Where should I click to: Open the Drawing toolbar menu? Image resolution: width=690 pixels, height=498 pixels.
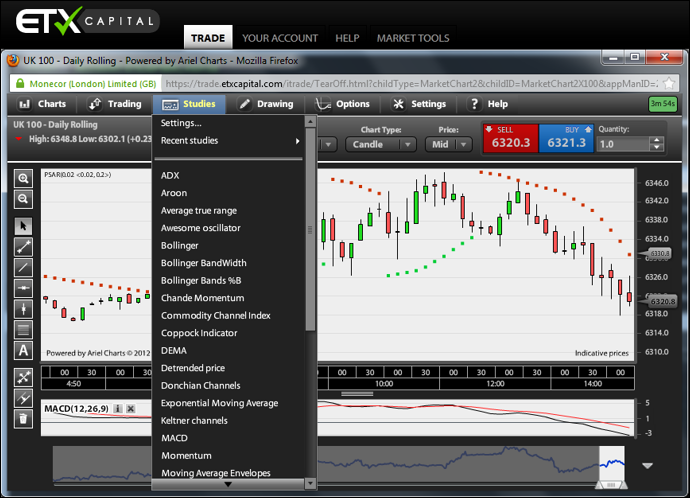click(265, 104)
